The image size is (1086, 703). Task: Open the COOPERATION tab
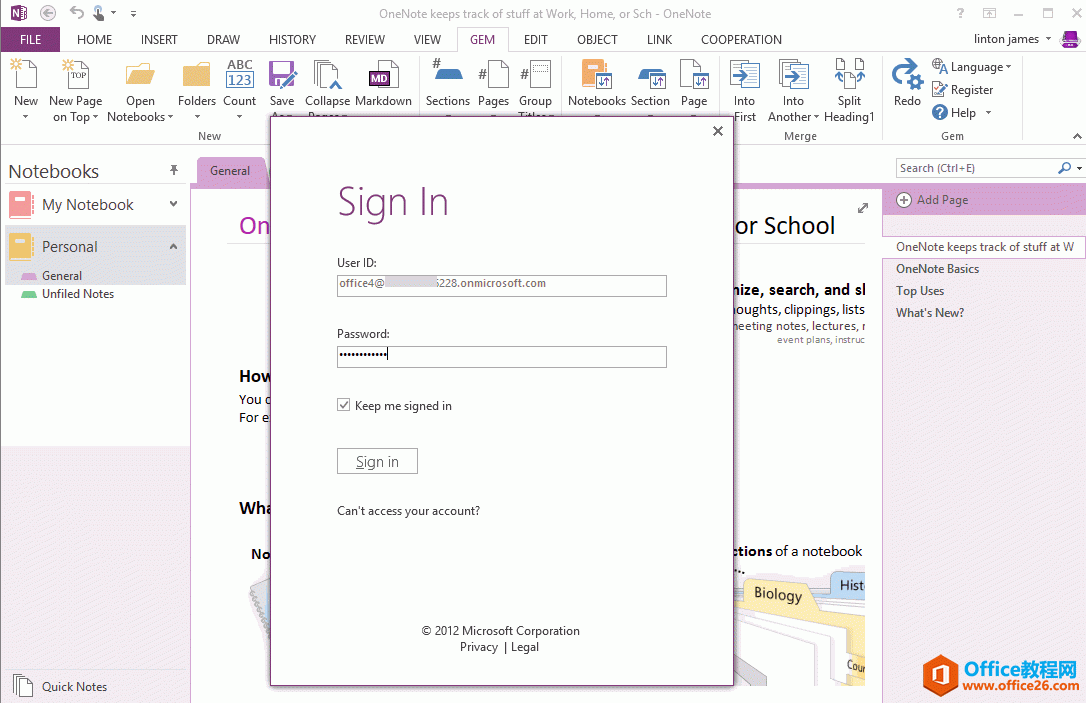741,39
